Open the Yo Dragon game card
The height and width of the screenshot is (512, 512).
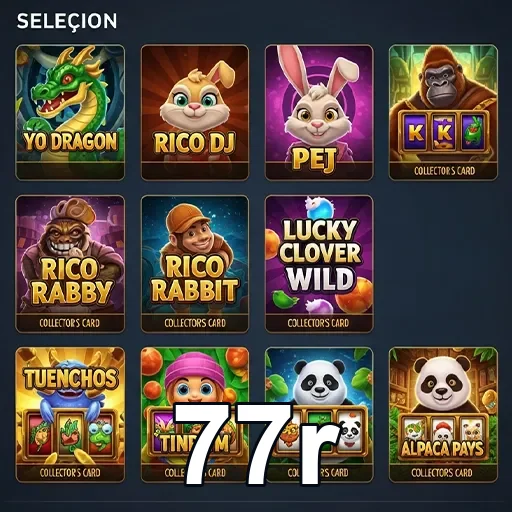[x=70, y=112]
